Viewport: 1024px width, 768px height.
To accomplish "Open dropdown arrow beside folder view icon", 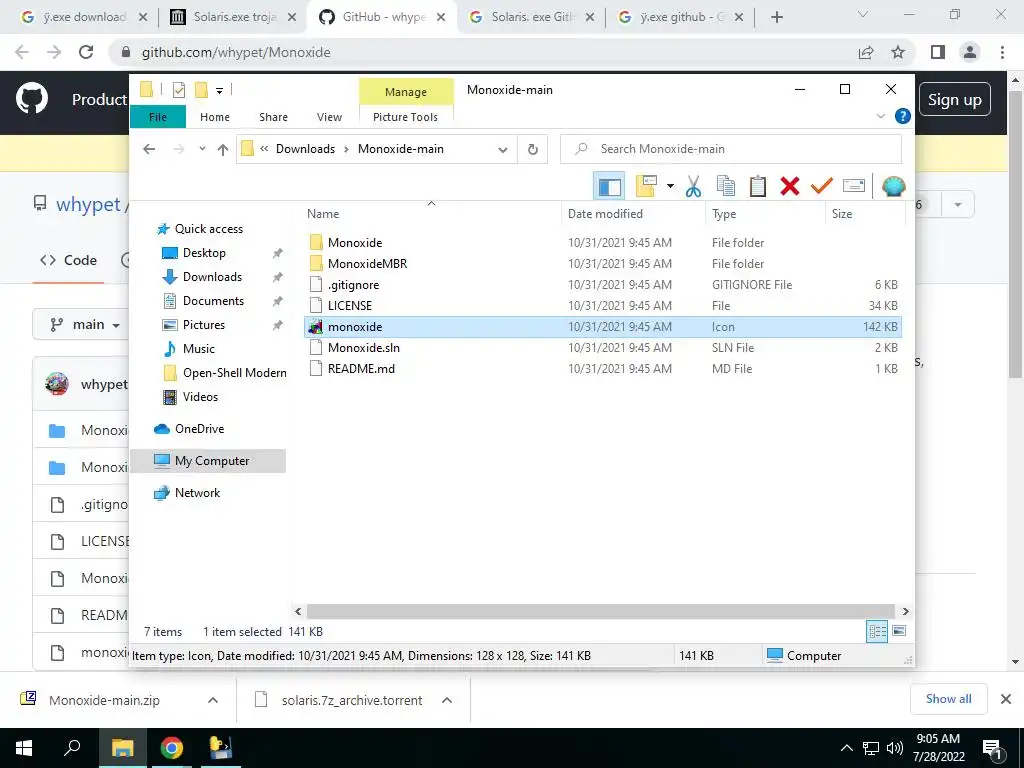I will coord(670,187).
